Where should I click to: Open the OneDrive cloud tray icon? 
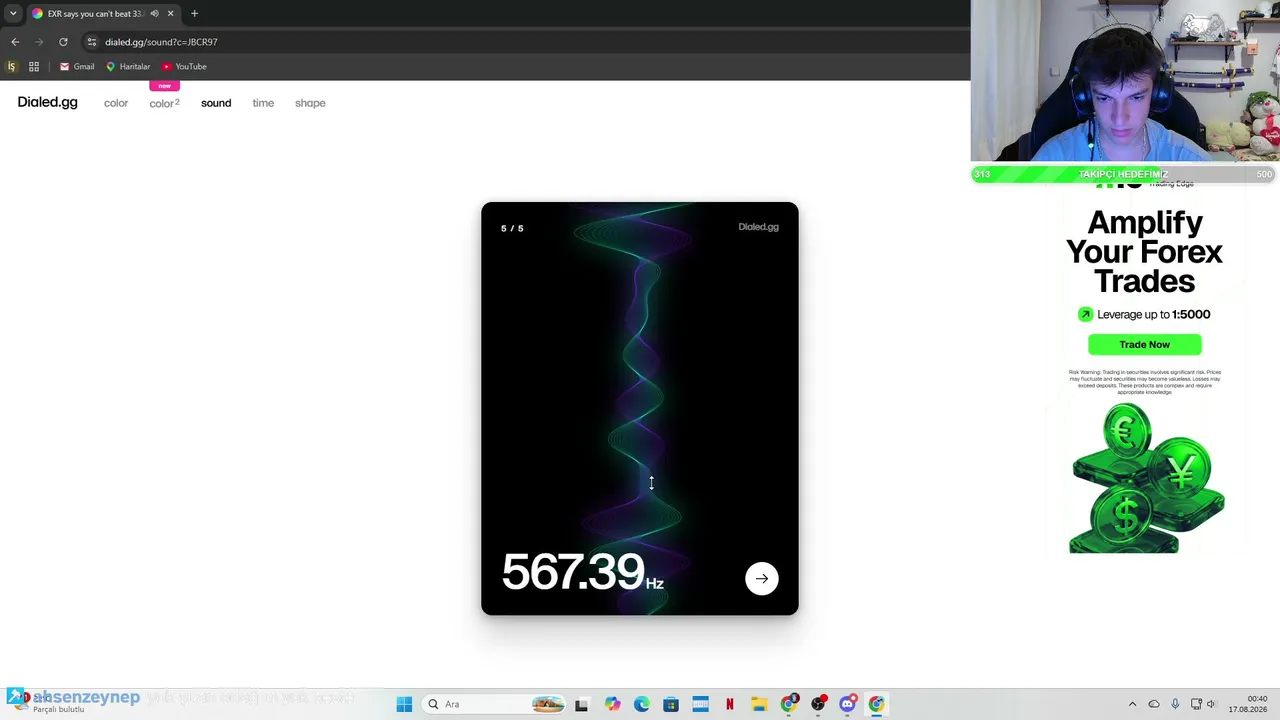[x=1154, y=704]
